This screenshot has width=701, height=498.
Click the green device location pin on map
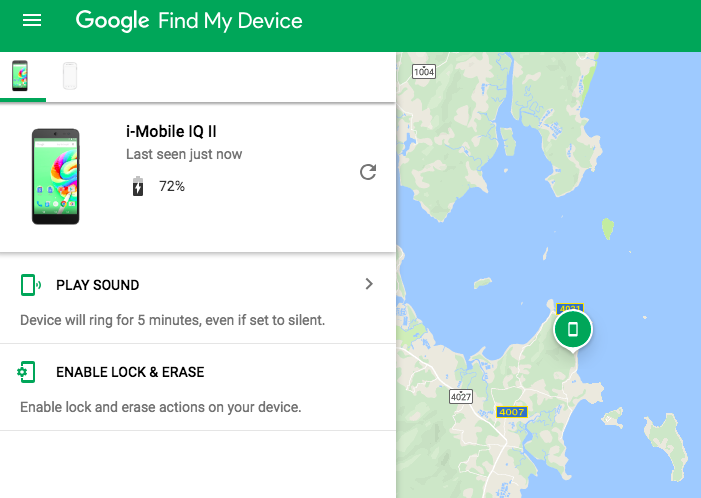click(572, 329)
